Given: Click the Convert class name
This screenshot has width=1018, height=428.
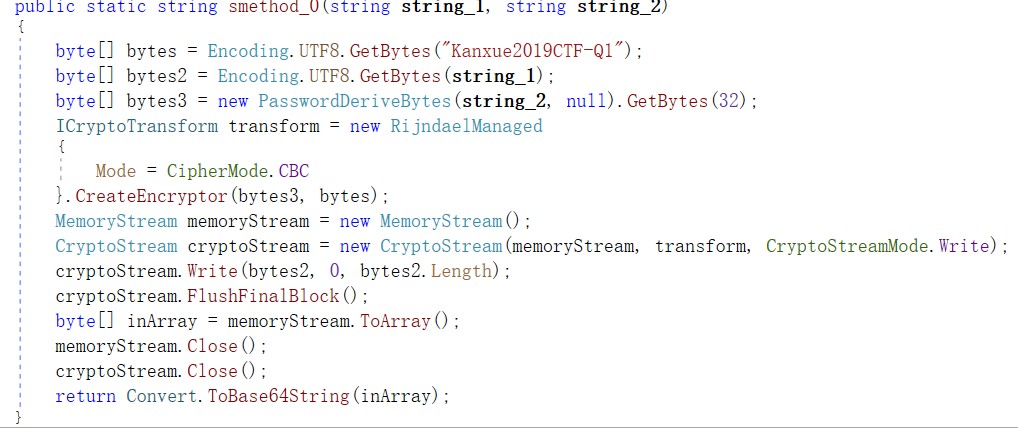Looking at the screenshot, I should [162, 396].
